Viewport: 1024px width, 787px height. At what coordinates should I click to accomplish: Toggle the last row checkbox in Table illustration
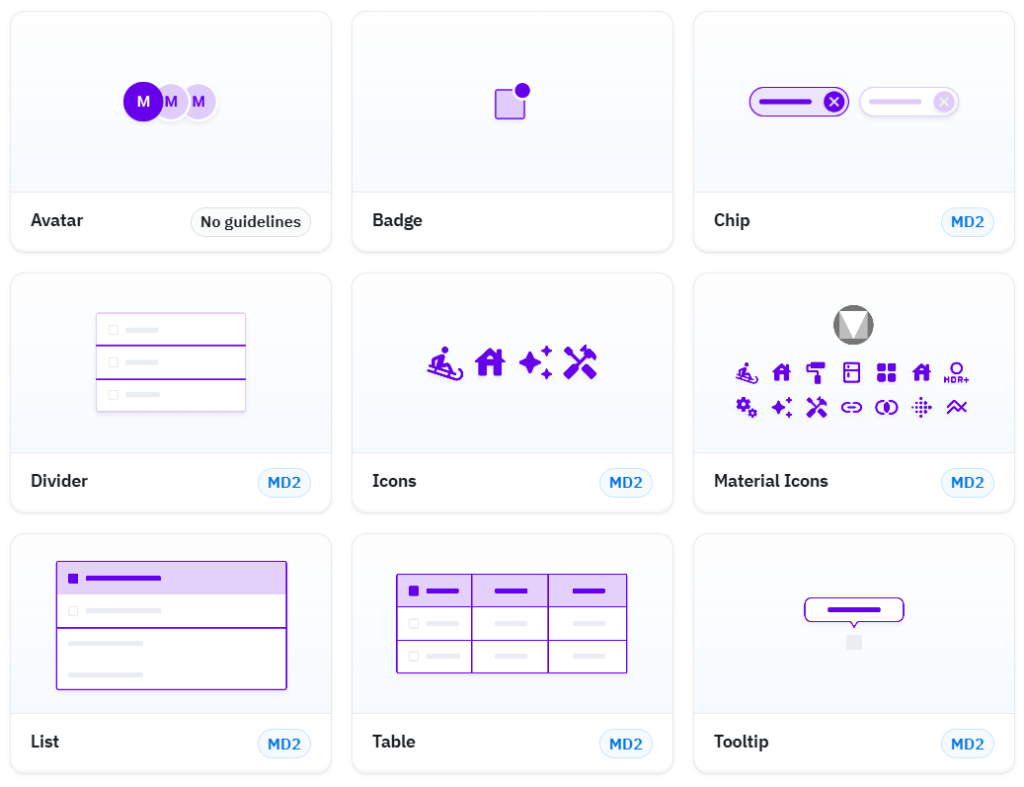(413, 656)
